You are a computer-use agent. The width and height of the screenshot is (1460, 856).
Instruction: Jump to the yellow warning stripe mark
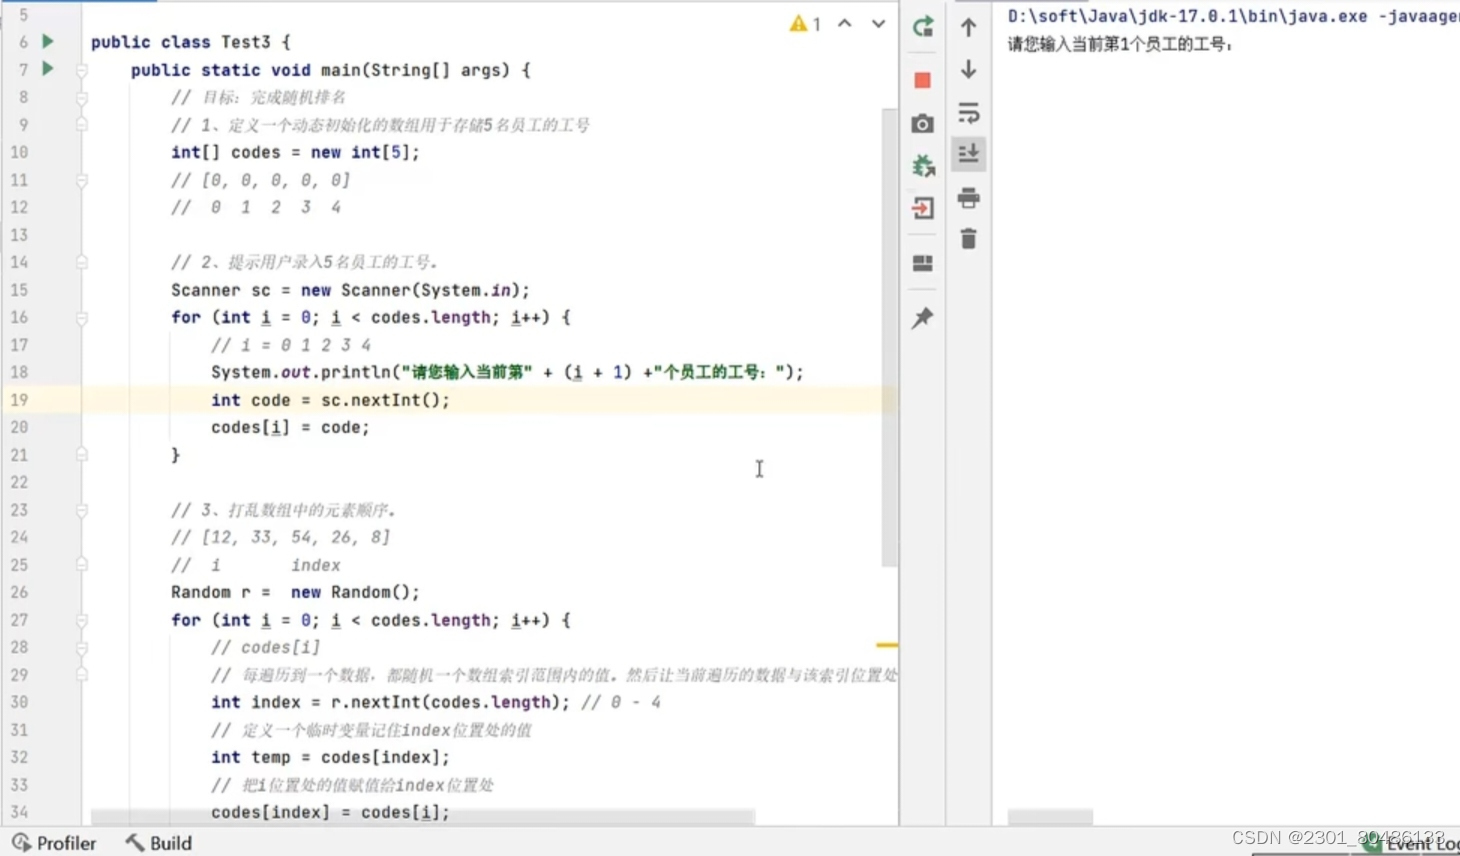coord(887,645)
